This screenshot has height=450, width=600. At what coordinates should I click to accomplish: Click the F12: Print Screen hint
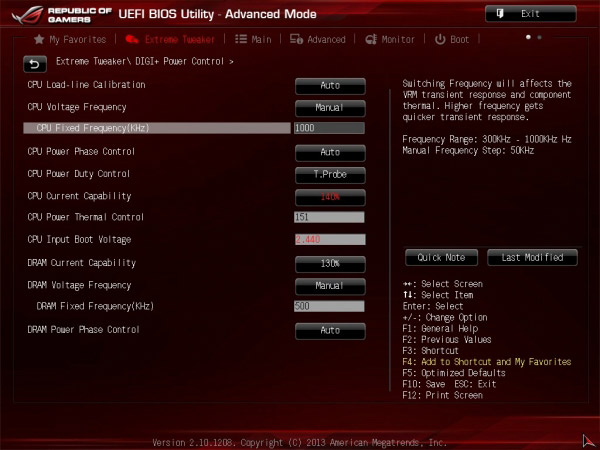click(x=442, y=395)
